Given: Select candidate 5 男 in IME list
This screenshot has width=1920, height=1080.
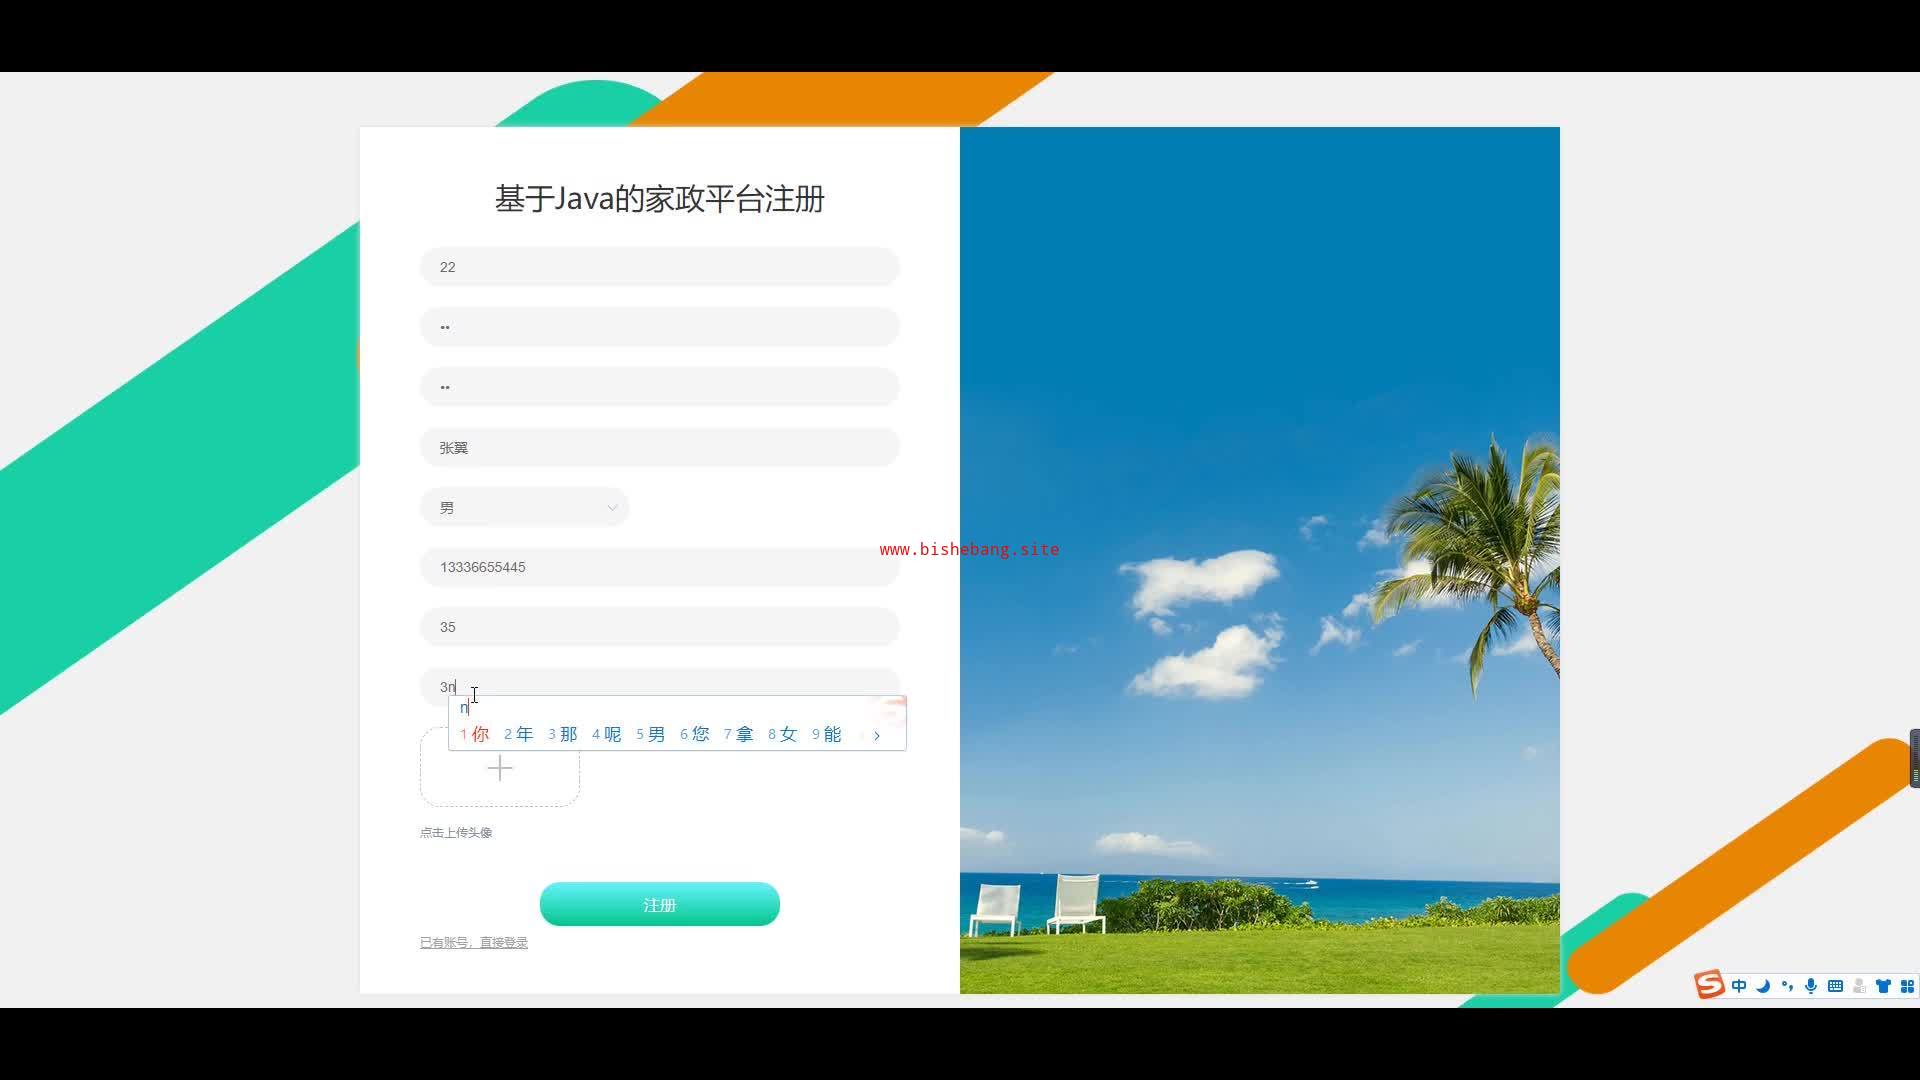Looking at the screenshot, I should [651, 734].
